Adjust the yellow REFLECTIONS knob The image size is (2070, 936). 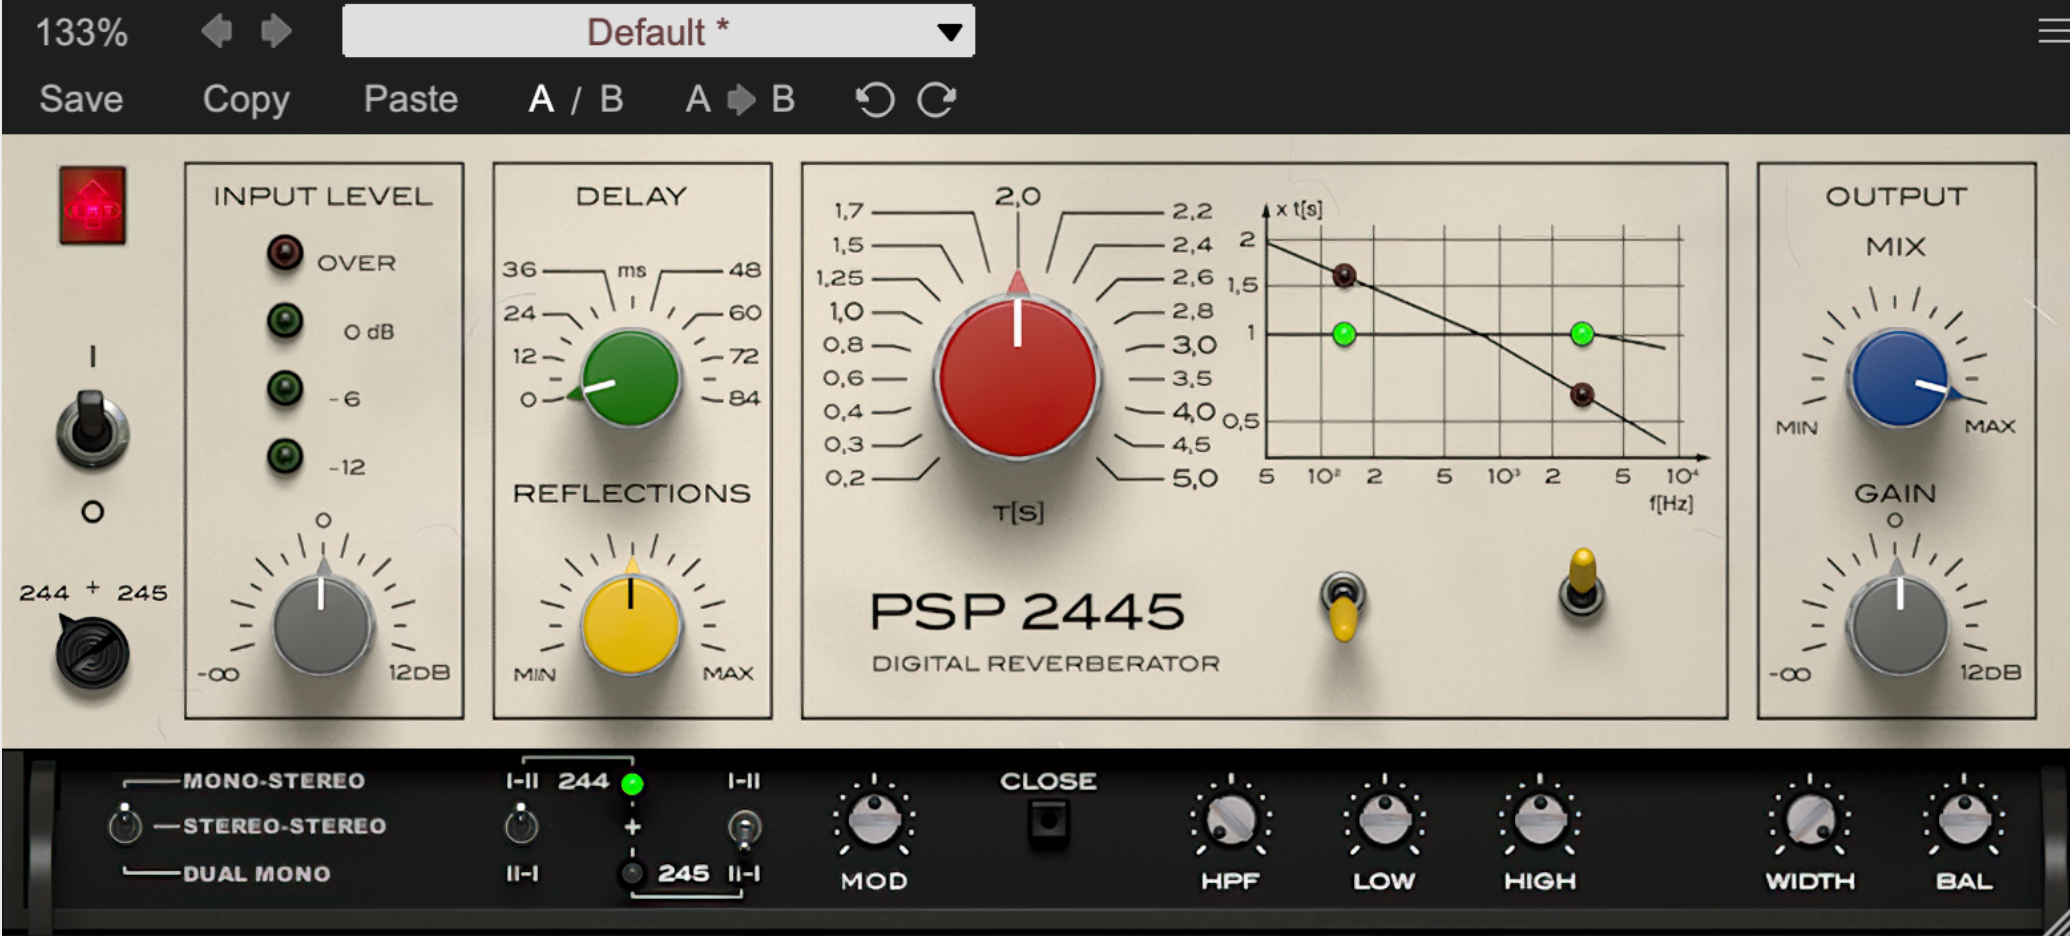(x=633, y=622)
